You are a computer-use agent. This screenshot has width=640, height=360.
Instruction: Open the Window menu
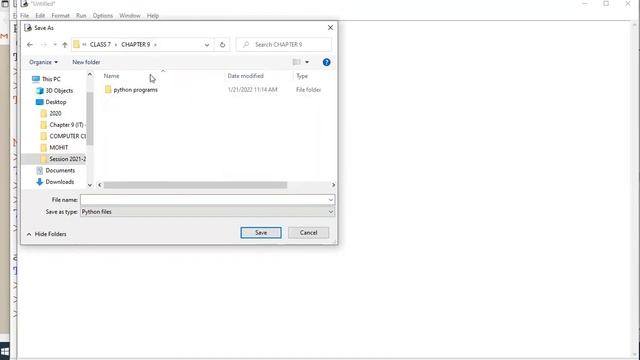(x=130, y=16)
